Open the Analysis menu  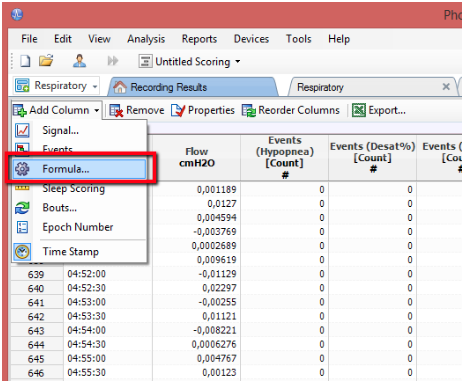pyautogui.click(x=146, y=39)
